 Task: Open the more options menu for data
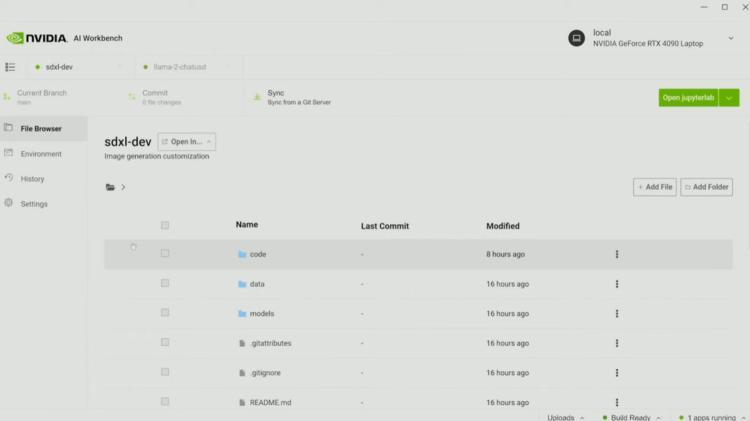tap(617, 284)
